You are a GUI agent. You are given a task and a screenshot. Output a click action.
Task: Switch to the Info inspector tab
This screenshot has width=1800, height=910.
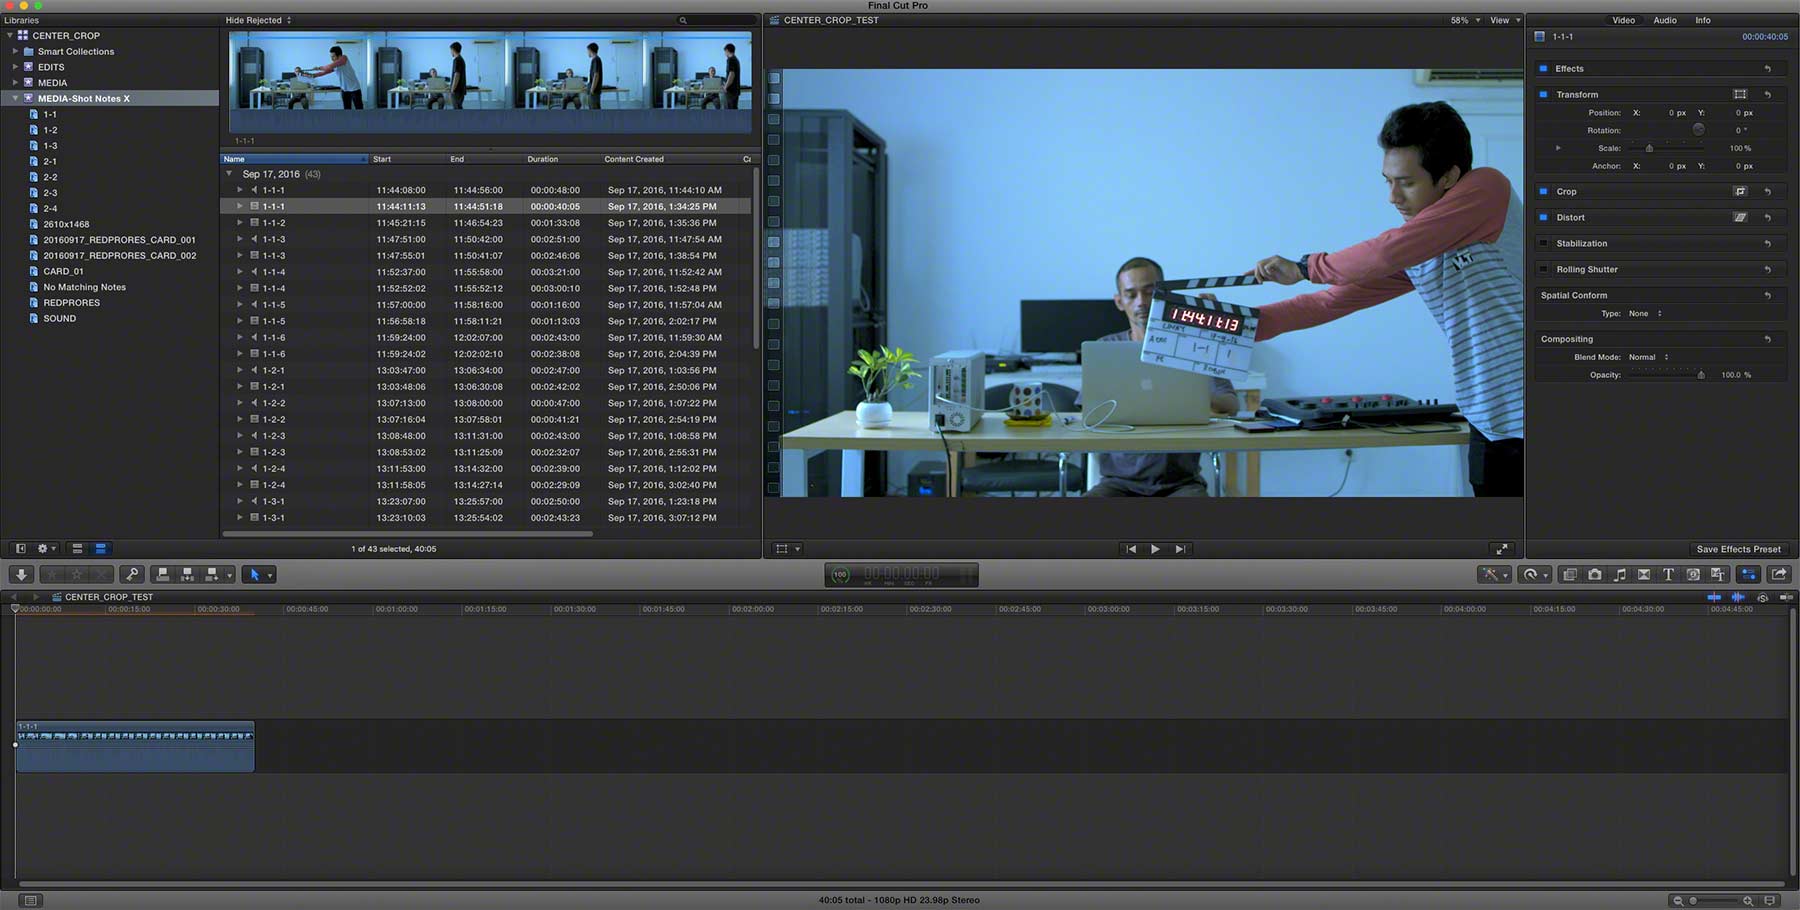[x=1703, y=20]
